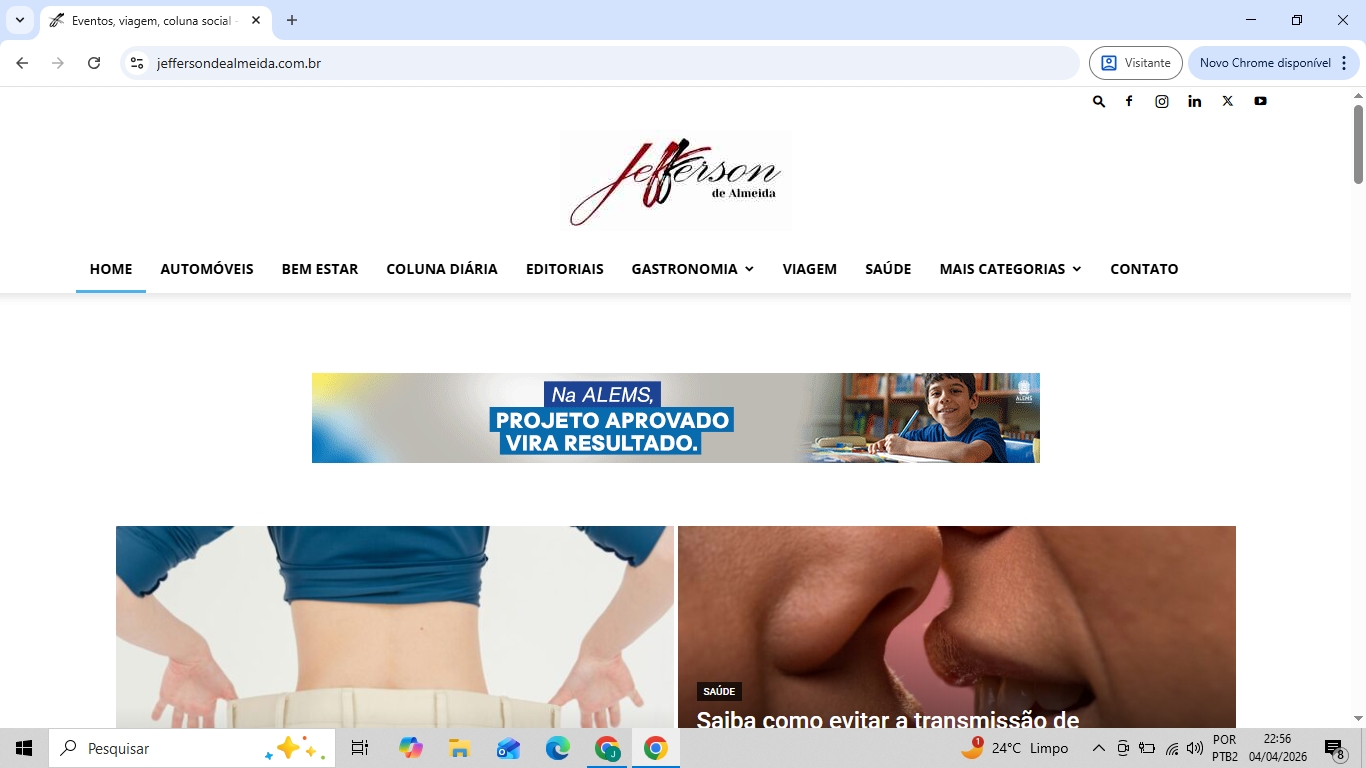This screenshot has width=1366, height=768.
Task: Open the Contato page link
Action: tap(1144, 269)
